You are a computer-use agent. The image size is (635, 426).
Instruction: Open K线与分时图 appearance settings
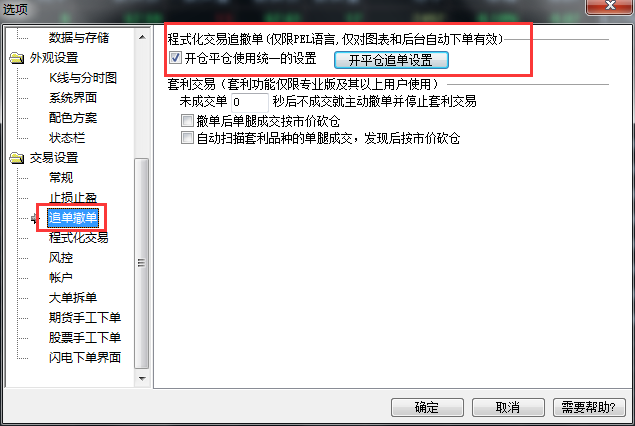point(83,78)
